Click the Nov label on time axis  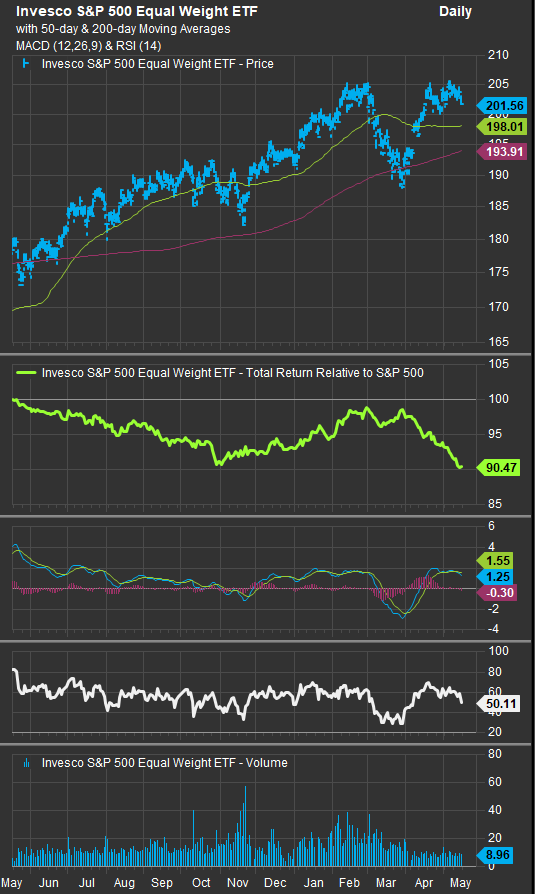pos(237,883)
